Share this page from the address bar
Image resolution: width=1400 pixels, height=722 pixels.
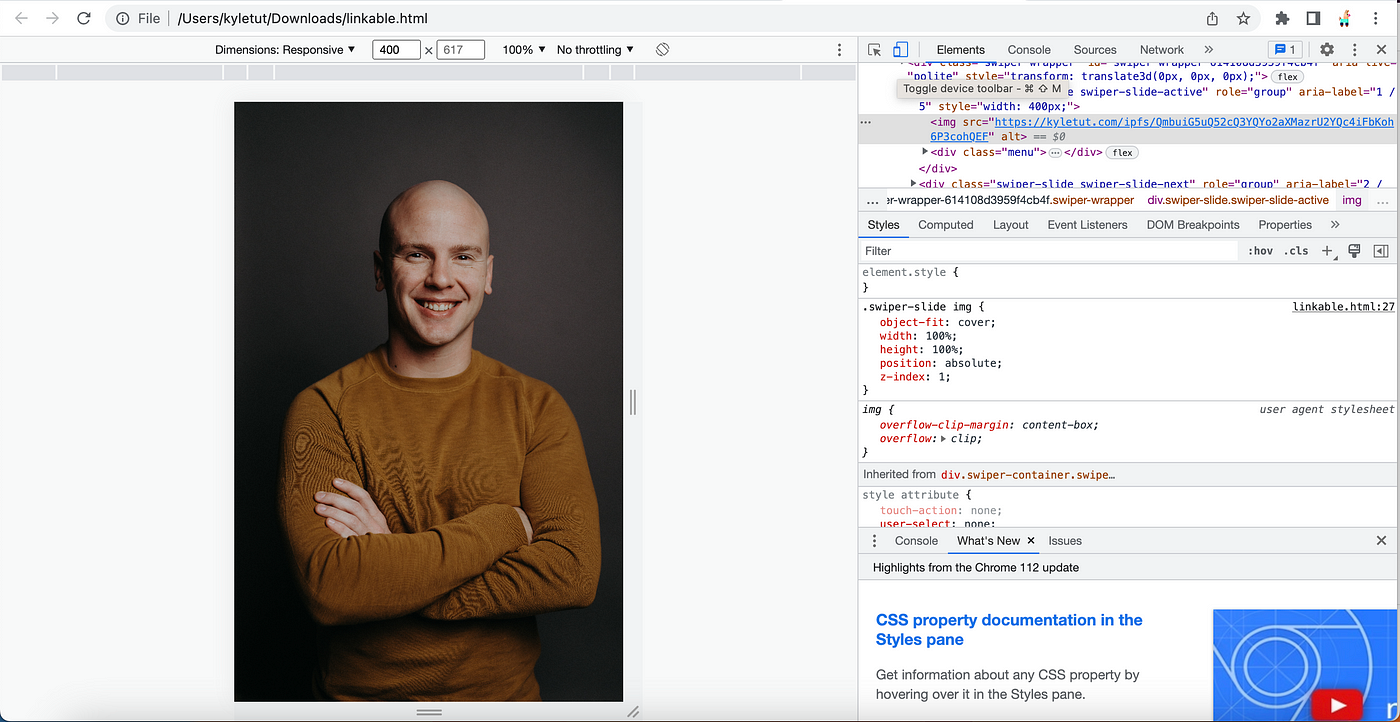coord(1212,18)
